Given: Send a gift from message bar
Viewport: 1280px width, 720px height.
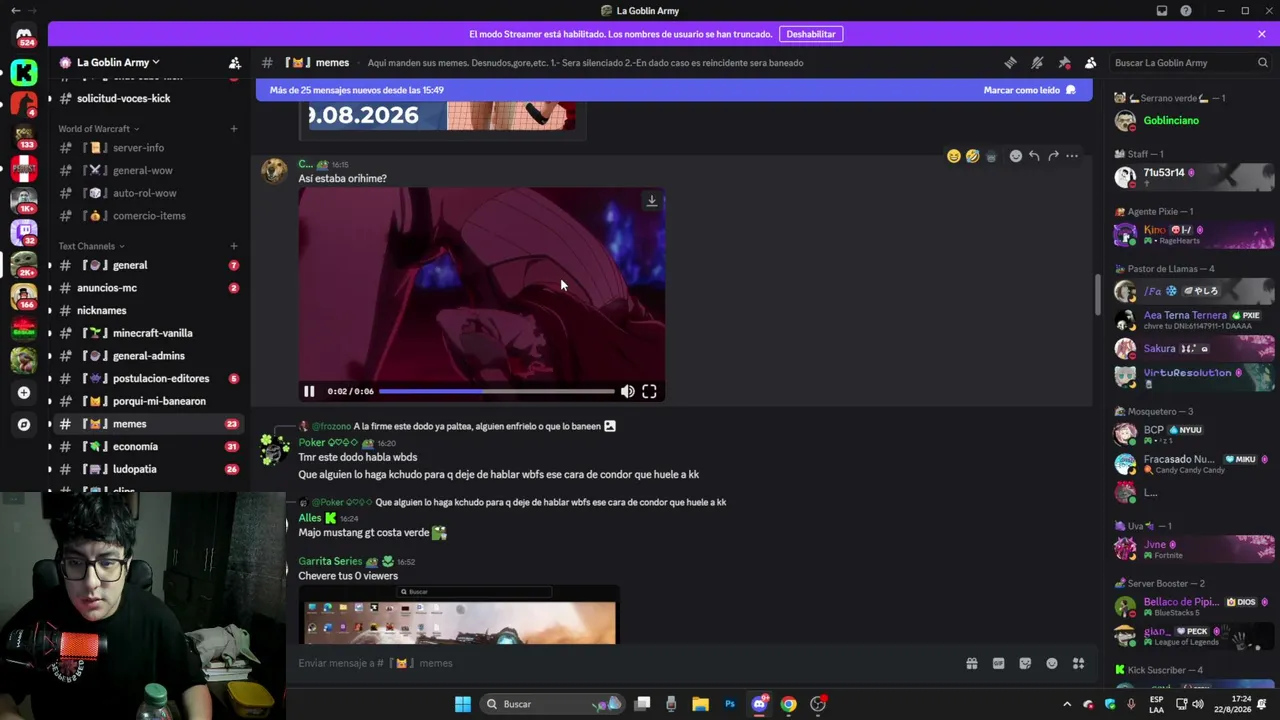Looking at the screenshot, I should (971, 663).
